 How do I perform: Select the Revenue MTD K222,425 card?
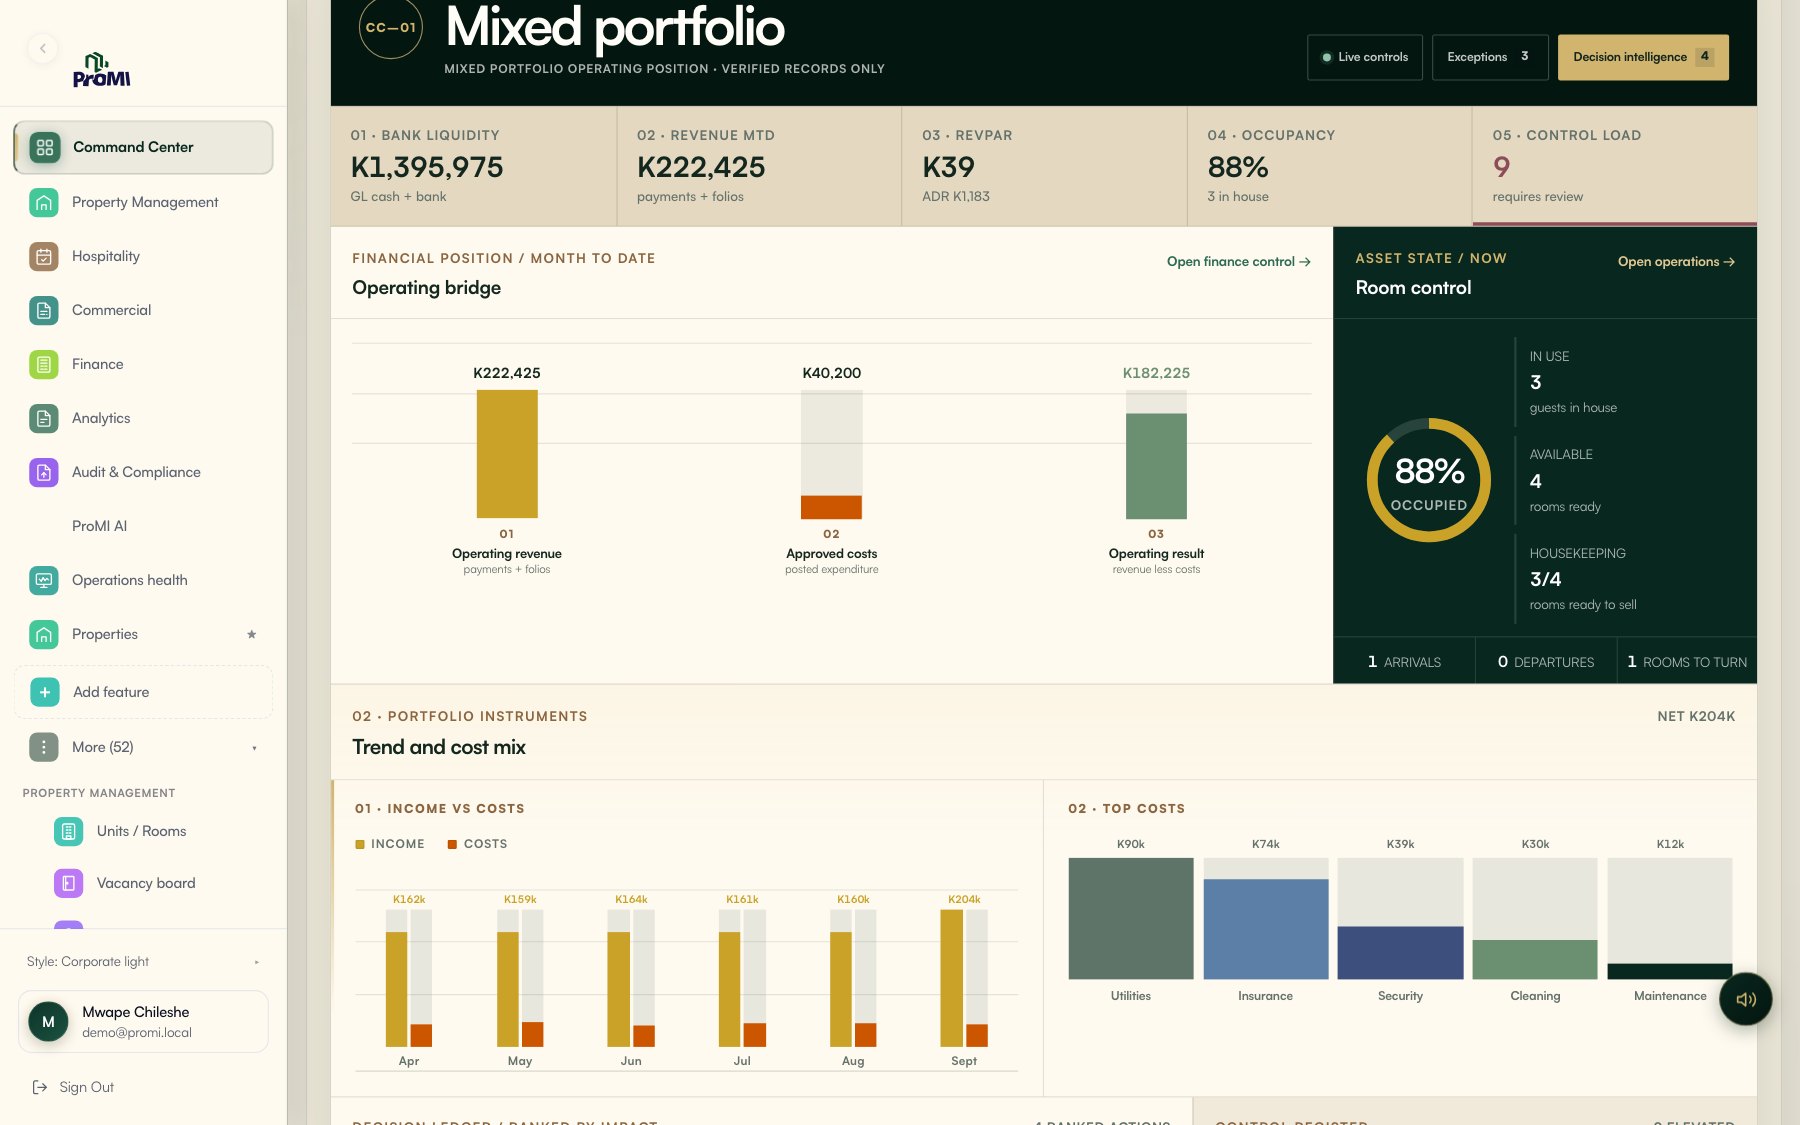[759, 166]
